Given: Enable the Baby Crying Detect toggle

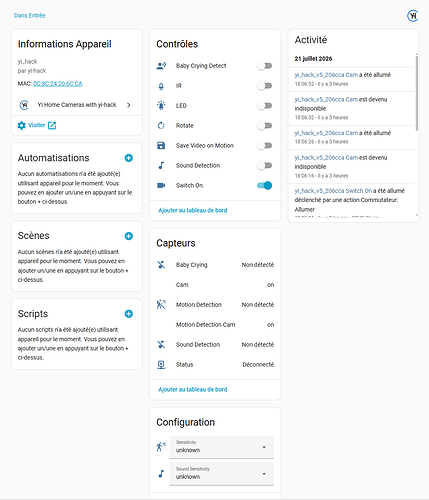Looking at the screenshot, I should [x=265, y=66].
